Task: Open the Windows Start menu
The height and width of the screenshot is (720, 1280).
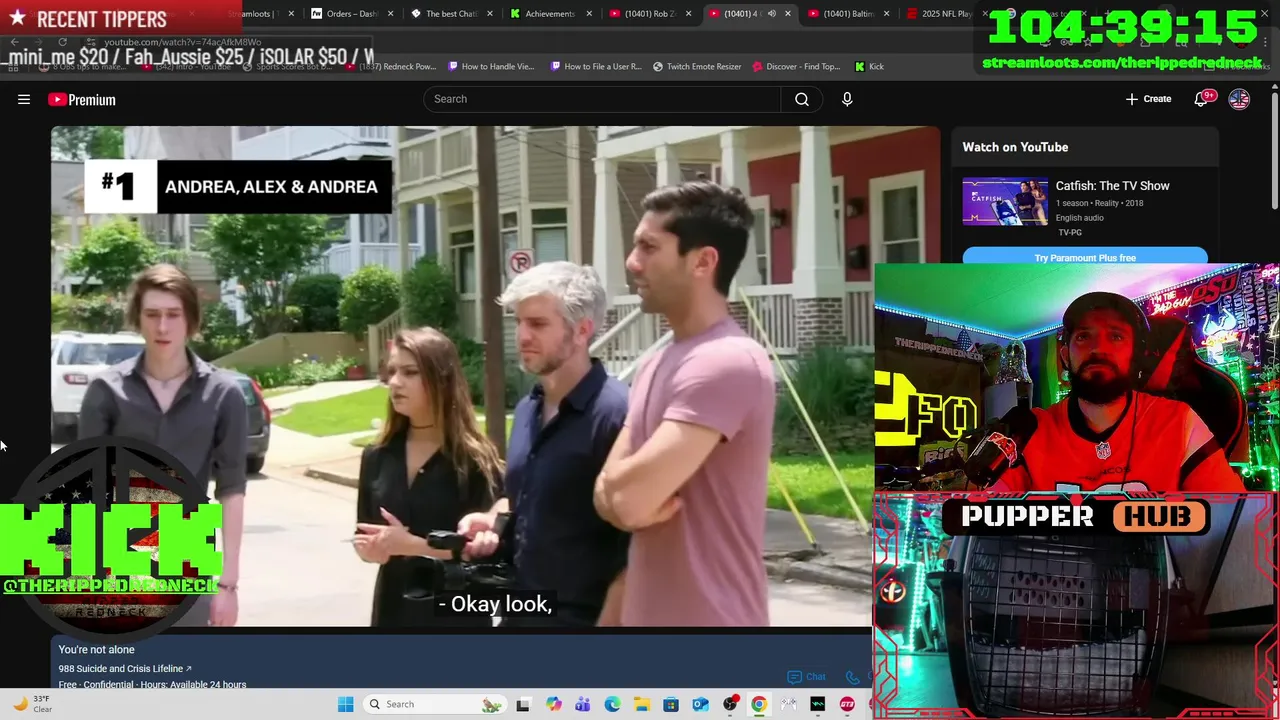Action: click(345, 704)
